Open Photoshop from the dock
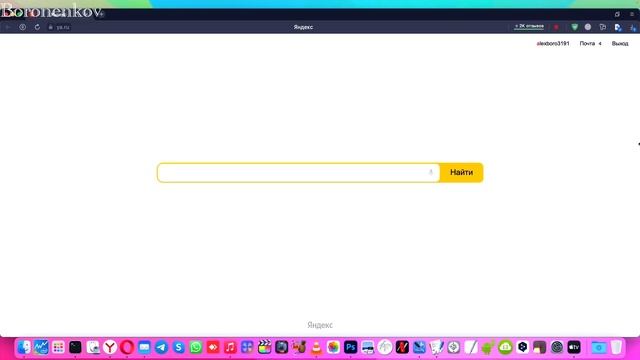640x360 pixels. (350, 347)
